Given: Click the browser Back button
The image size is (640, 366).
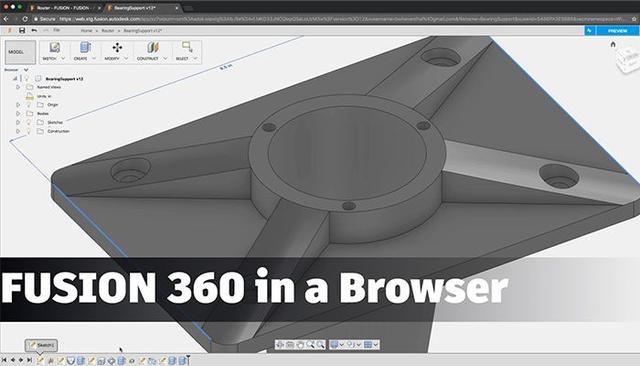Looking at the screenshot, I should pos(6,19).
